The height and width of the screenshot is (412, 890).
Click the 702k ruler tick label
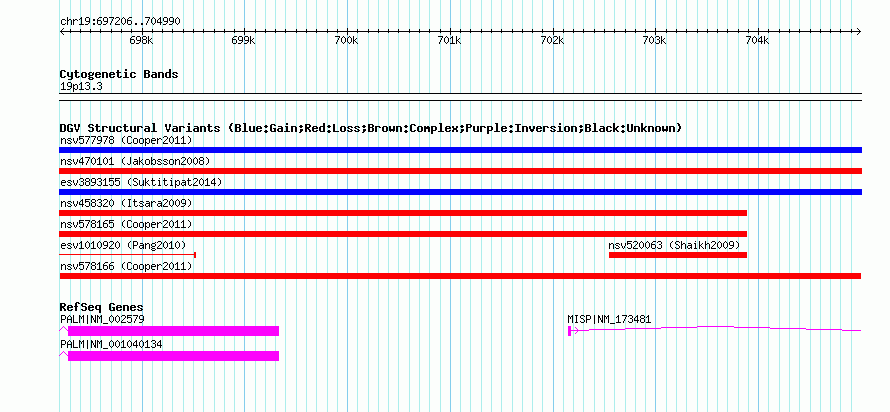pos(552,40)
